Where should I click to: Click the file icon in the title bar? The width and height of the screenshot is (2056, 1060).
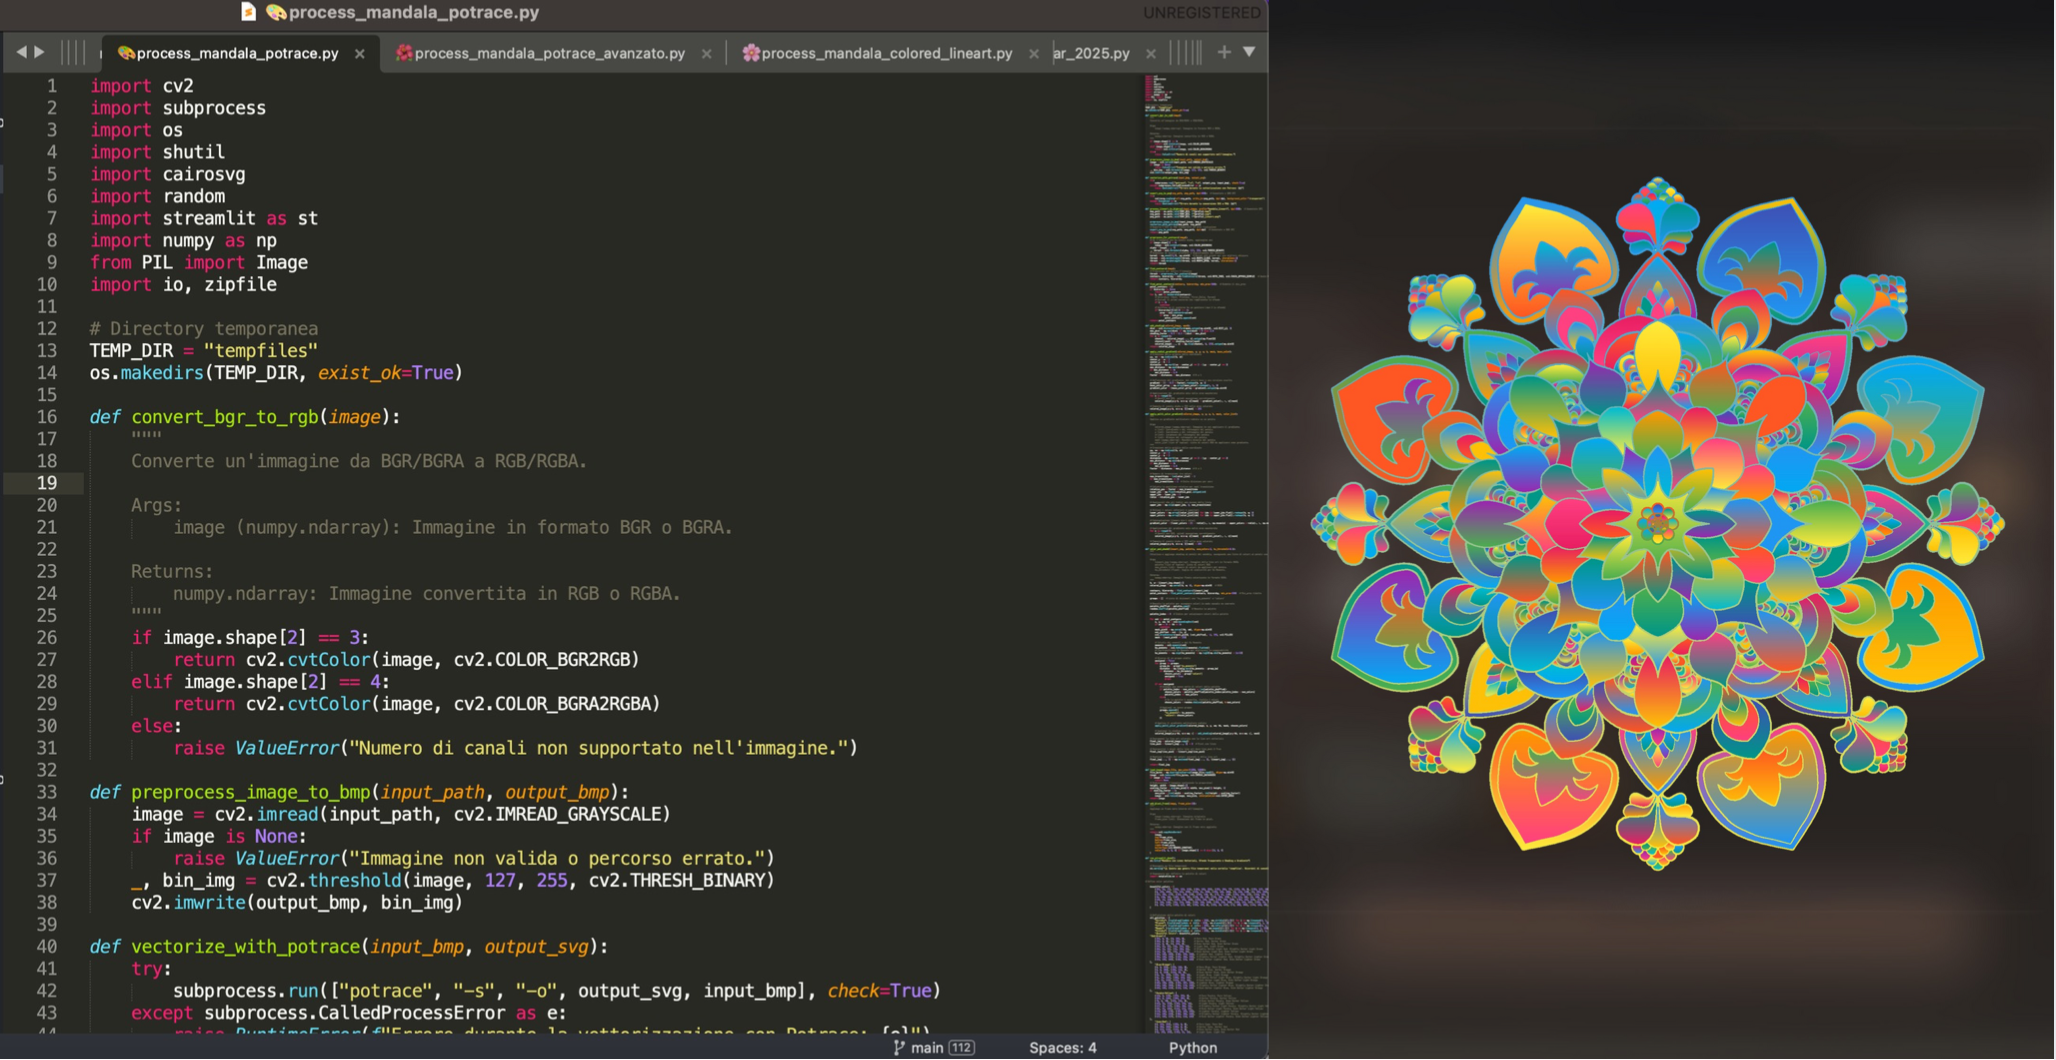[248, 12]
